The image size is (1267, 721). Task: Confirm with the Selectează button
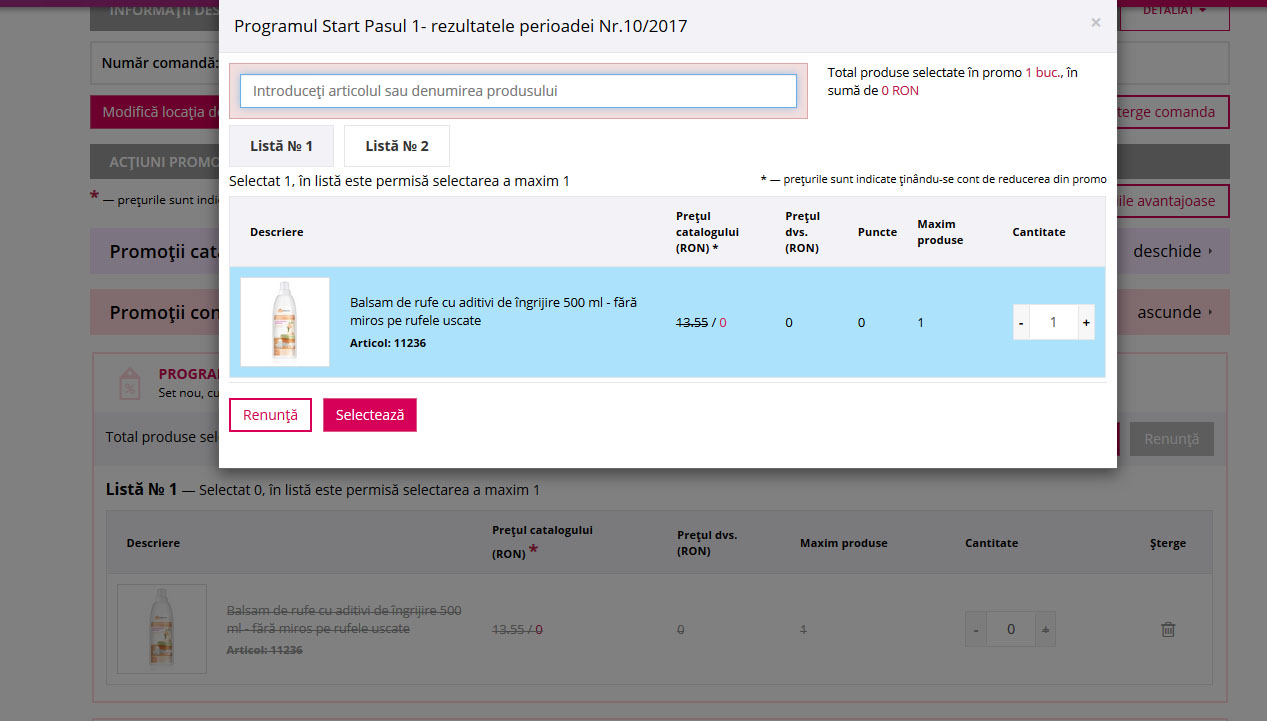tap(370, 415)
